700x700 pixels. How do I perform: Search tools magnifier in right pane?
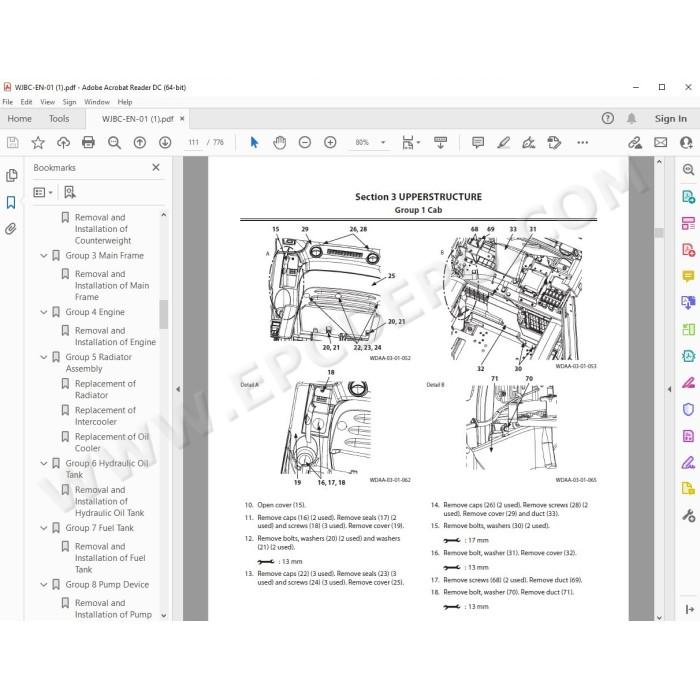(688, 170)
